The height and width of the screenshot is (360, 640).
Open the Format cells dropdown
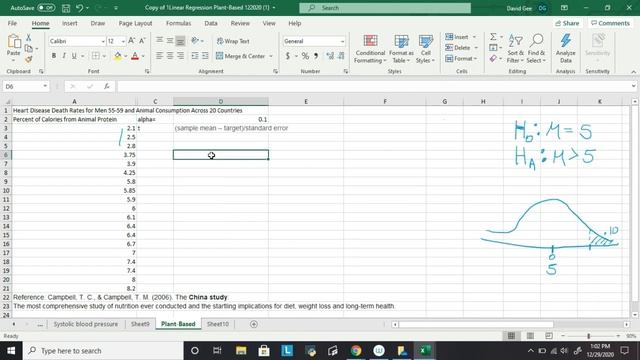[x=461, y=59]
